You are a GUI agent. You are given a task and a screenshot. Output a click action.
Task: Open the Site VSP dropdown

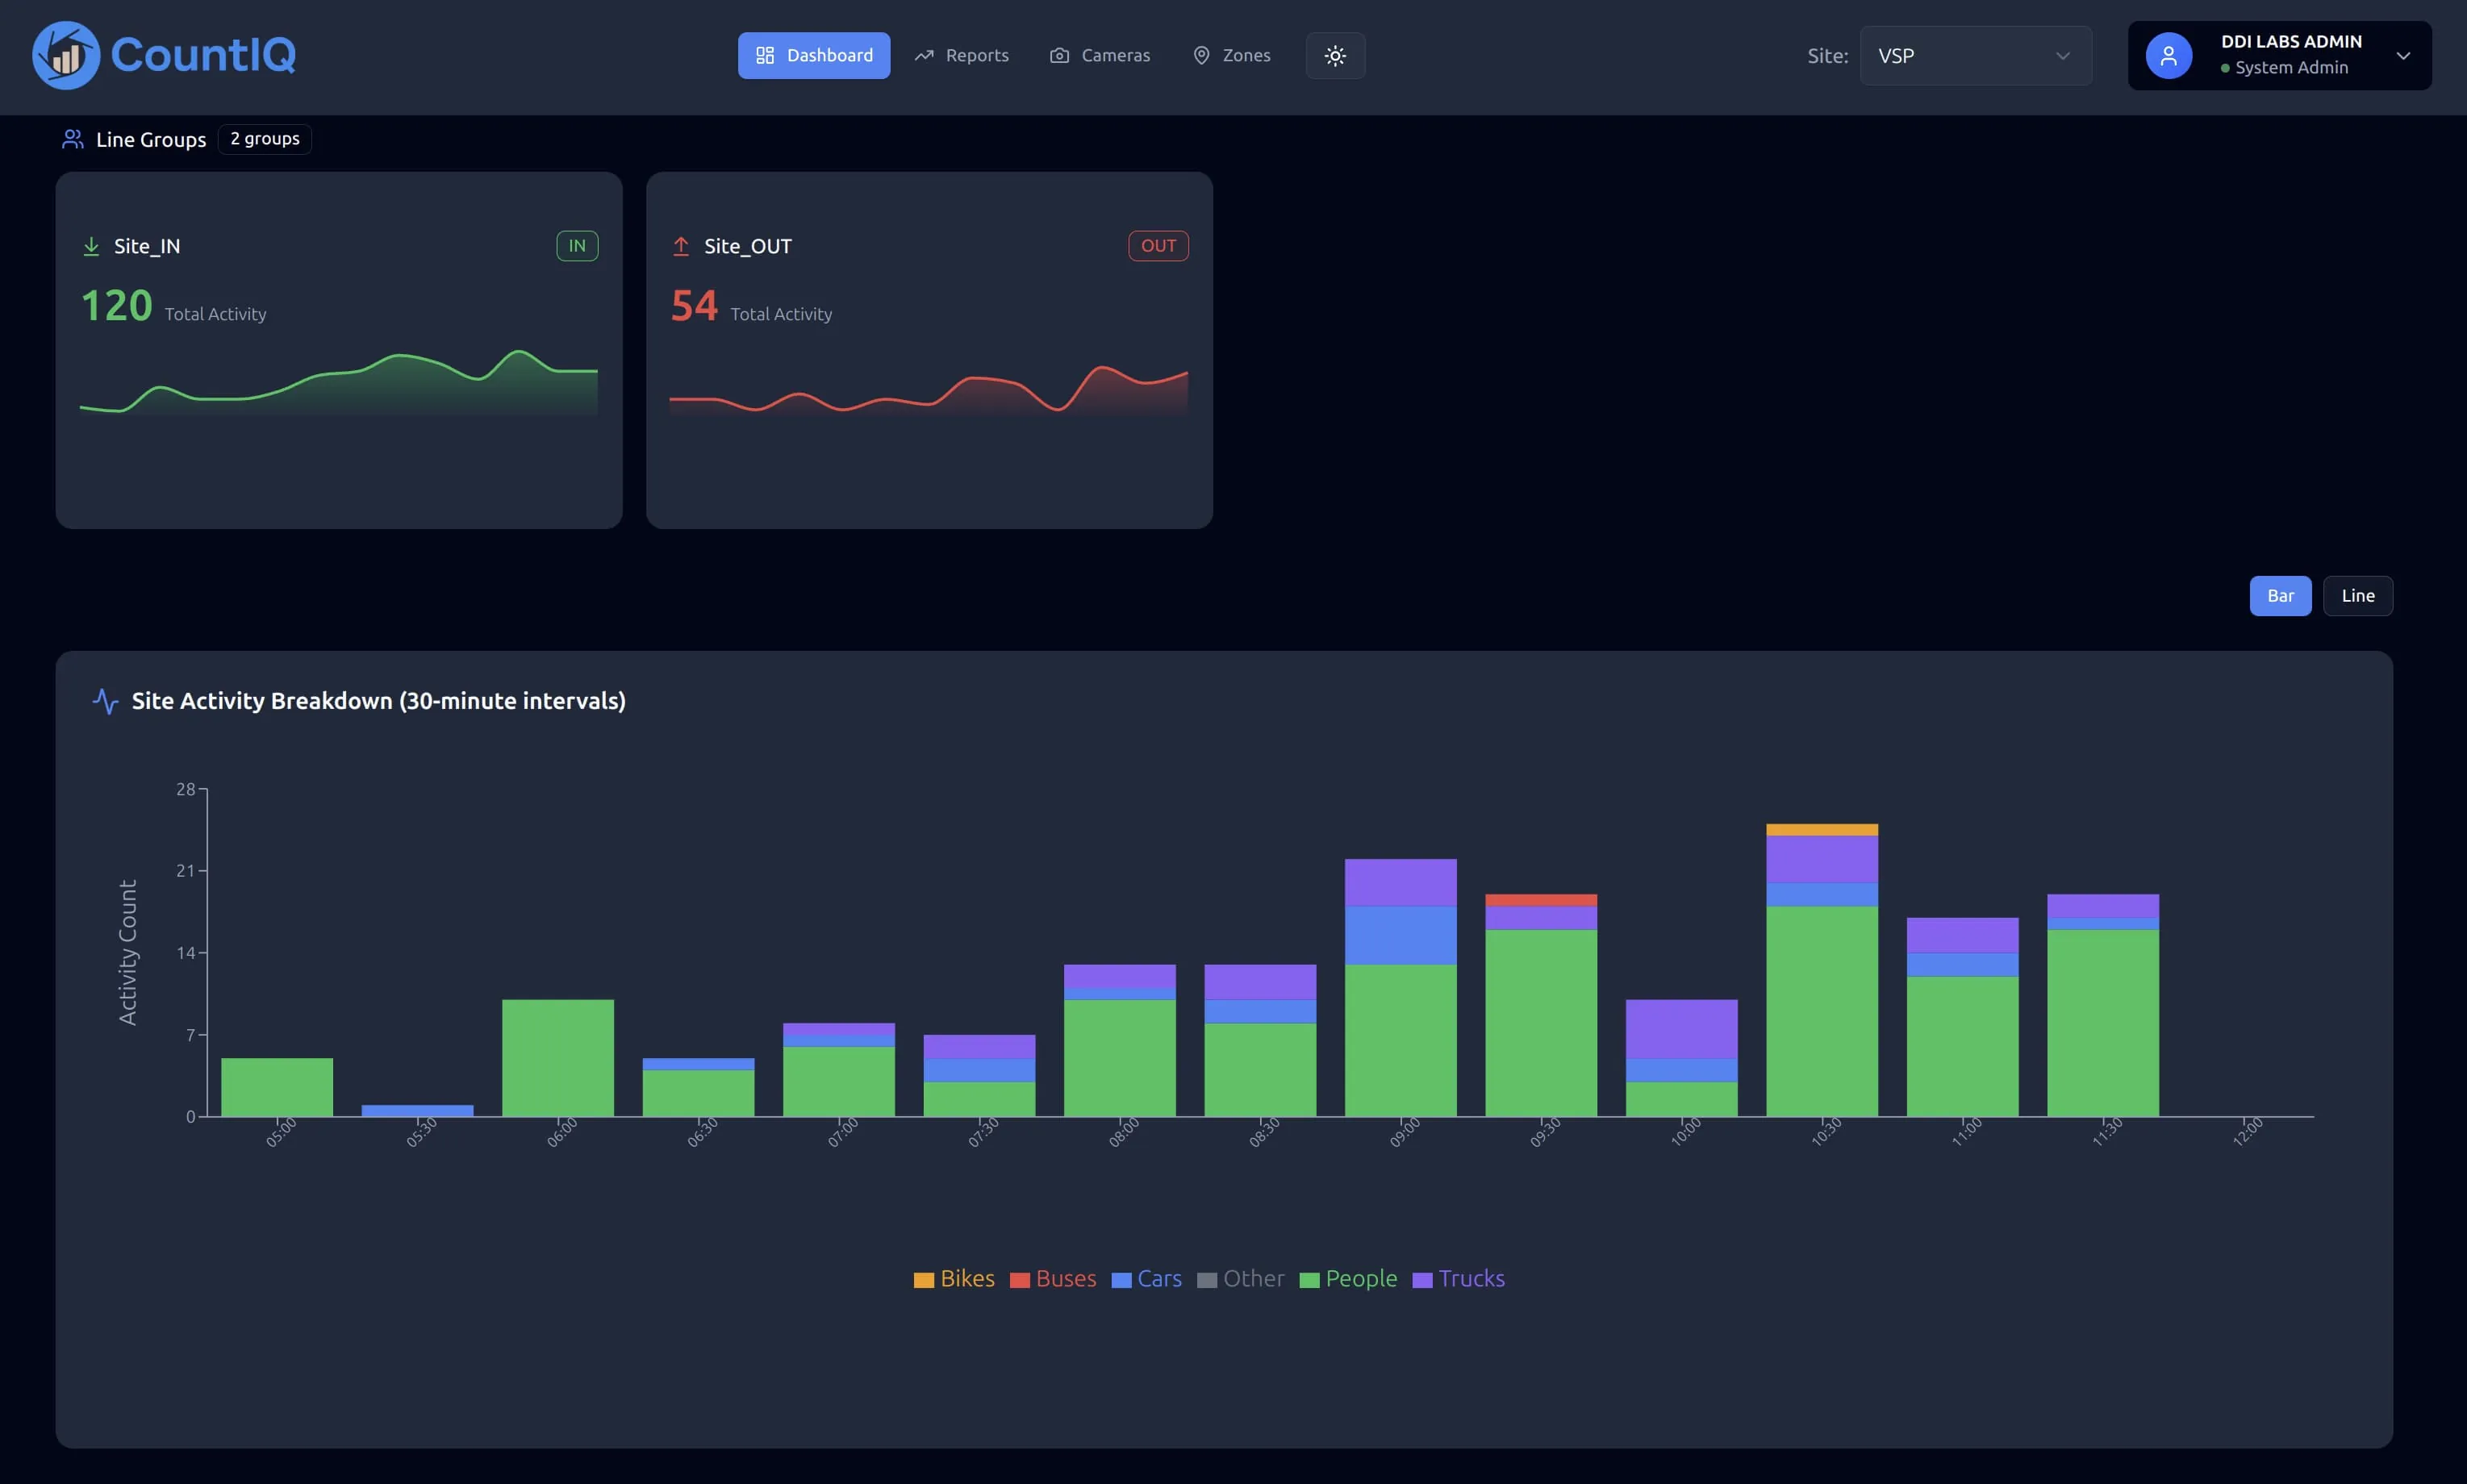click(1975, 55)
